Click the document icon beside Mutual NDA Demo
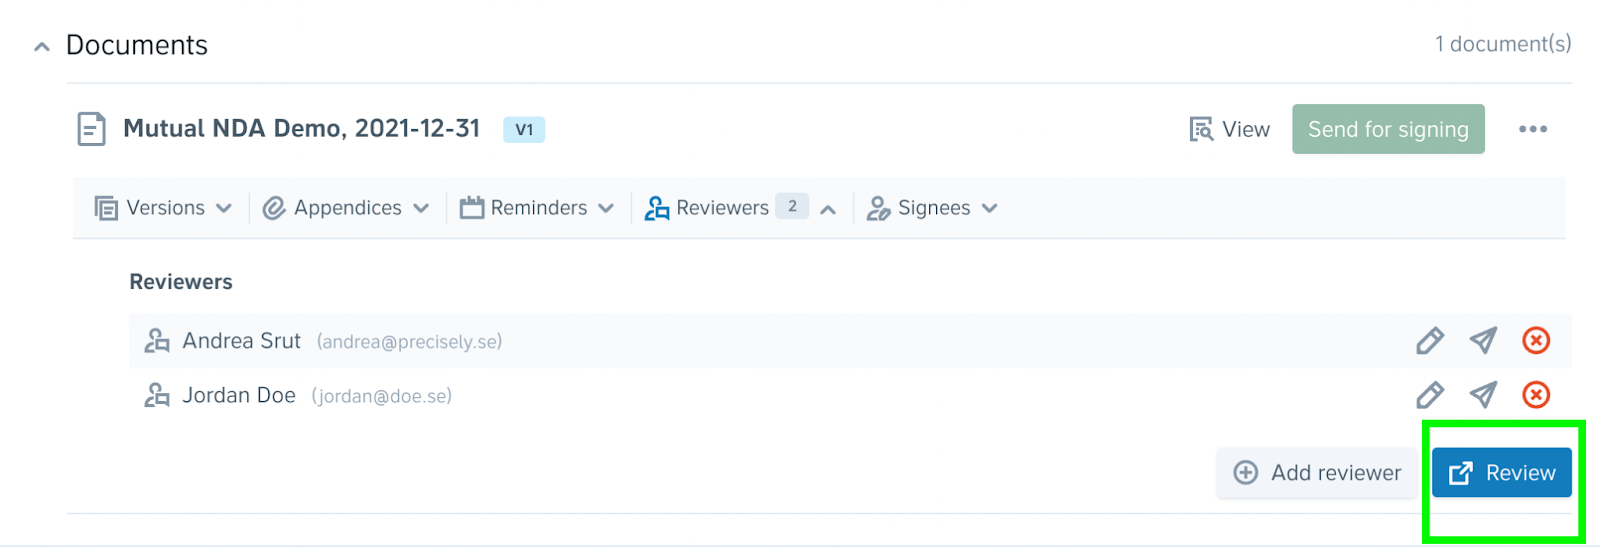Screen dimensions: 1600x558 [92, 129]
